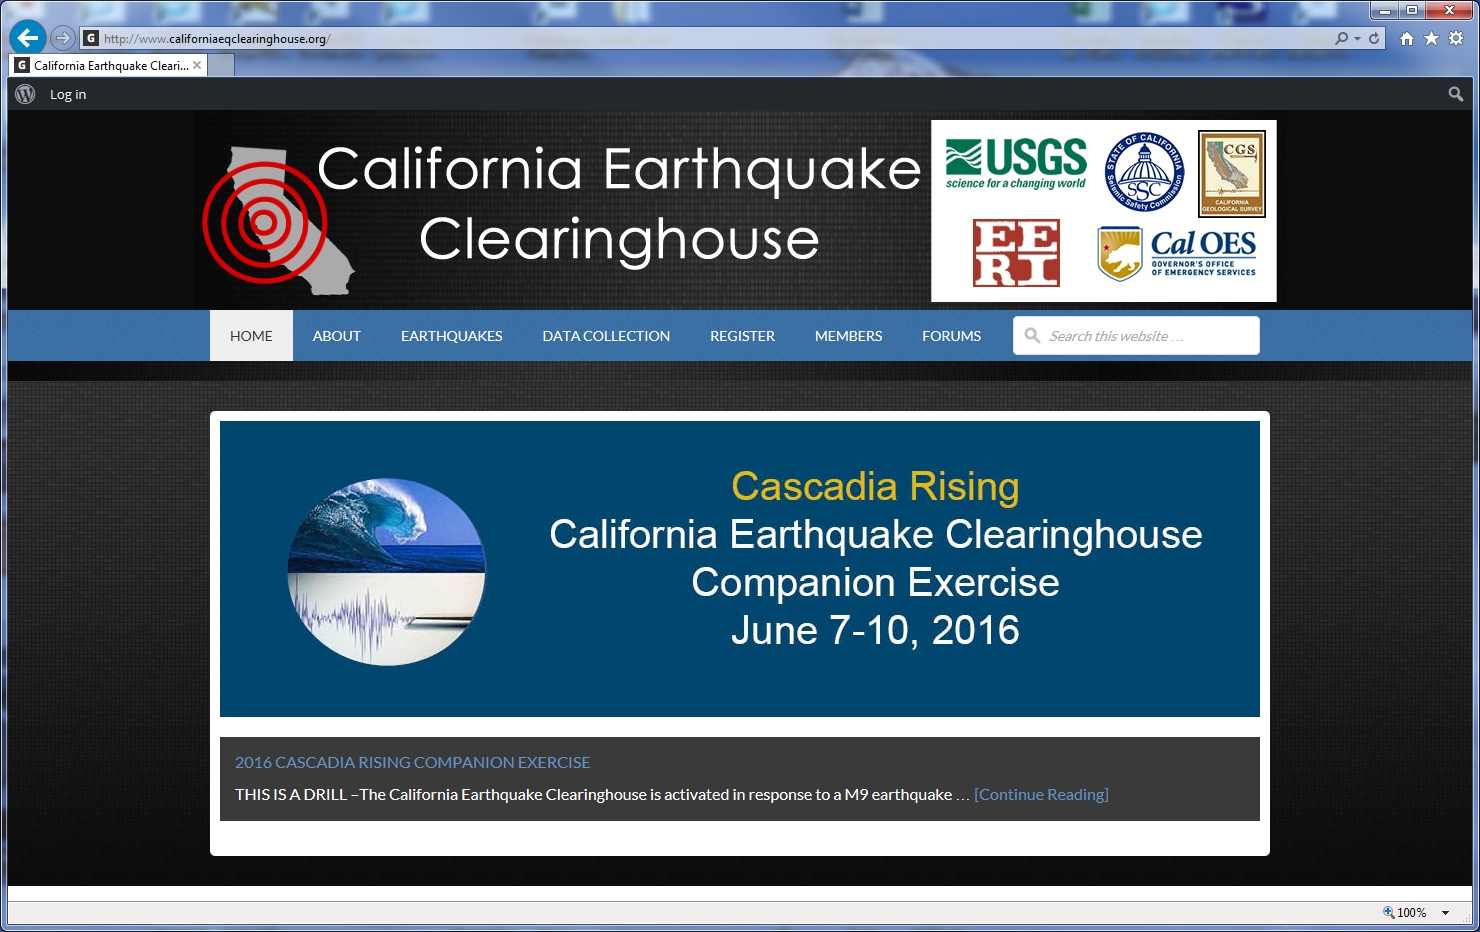Open the address bar autocomplete dropdown
This screenshot has height=932, width=1480.
1356,38
